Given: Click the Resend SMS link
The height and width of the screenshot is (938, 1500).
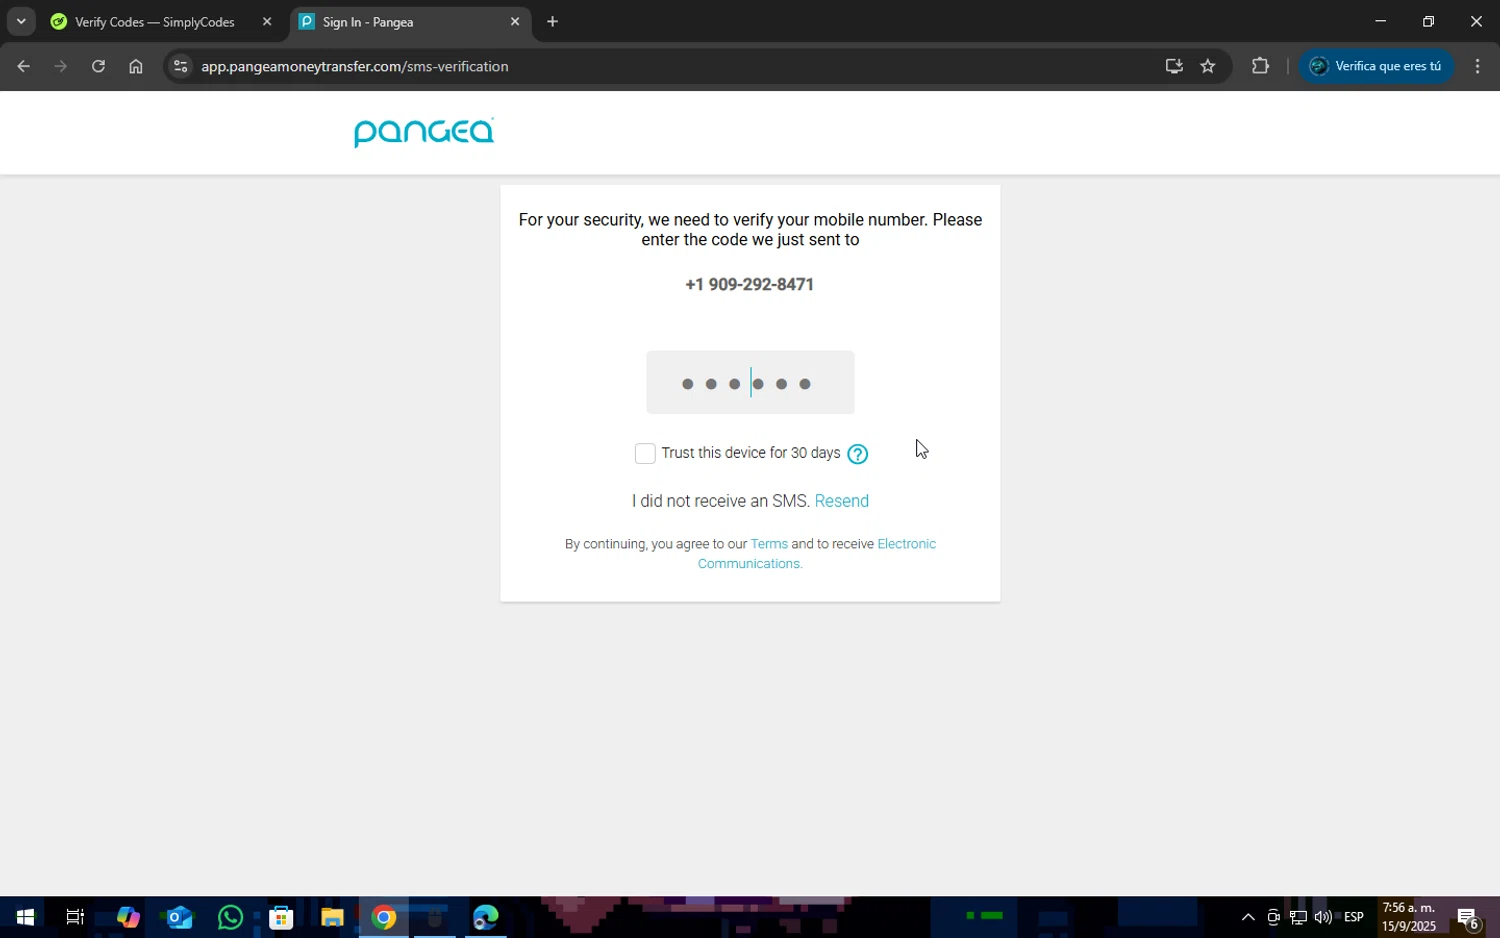Looking at the screenshot, I should (x=841, y=501).
